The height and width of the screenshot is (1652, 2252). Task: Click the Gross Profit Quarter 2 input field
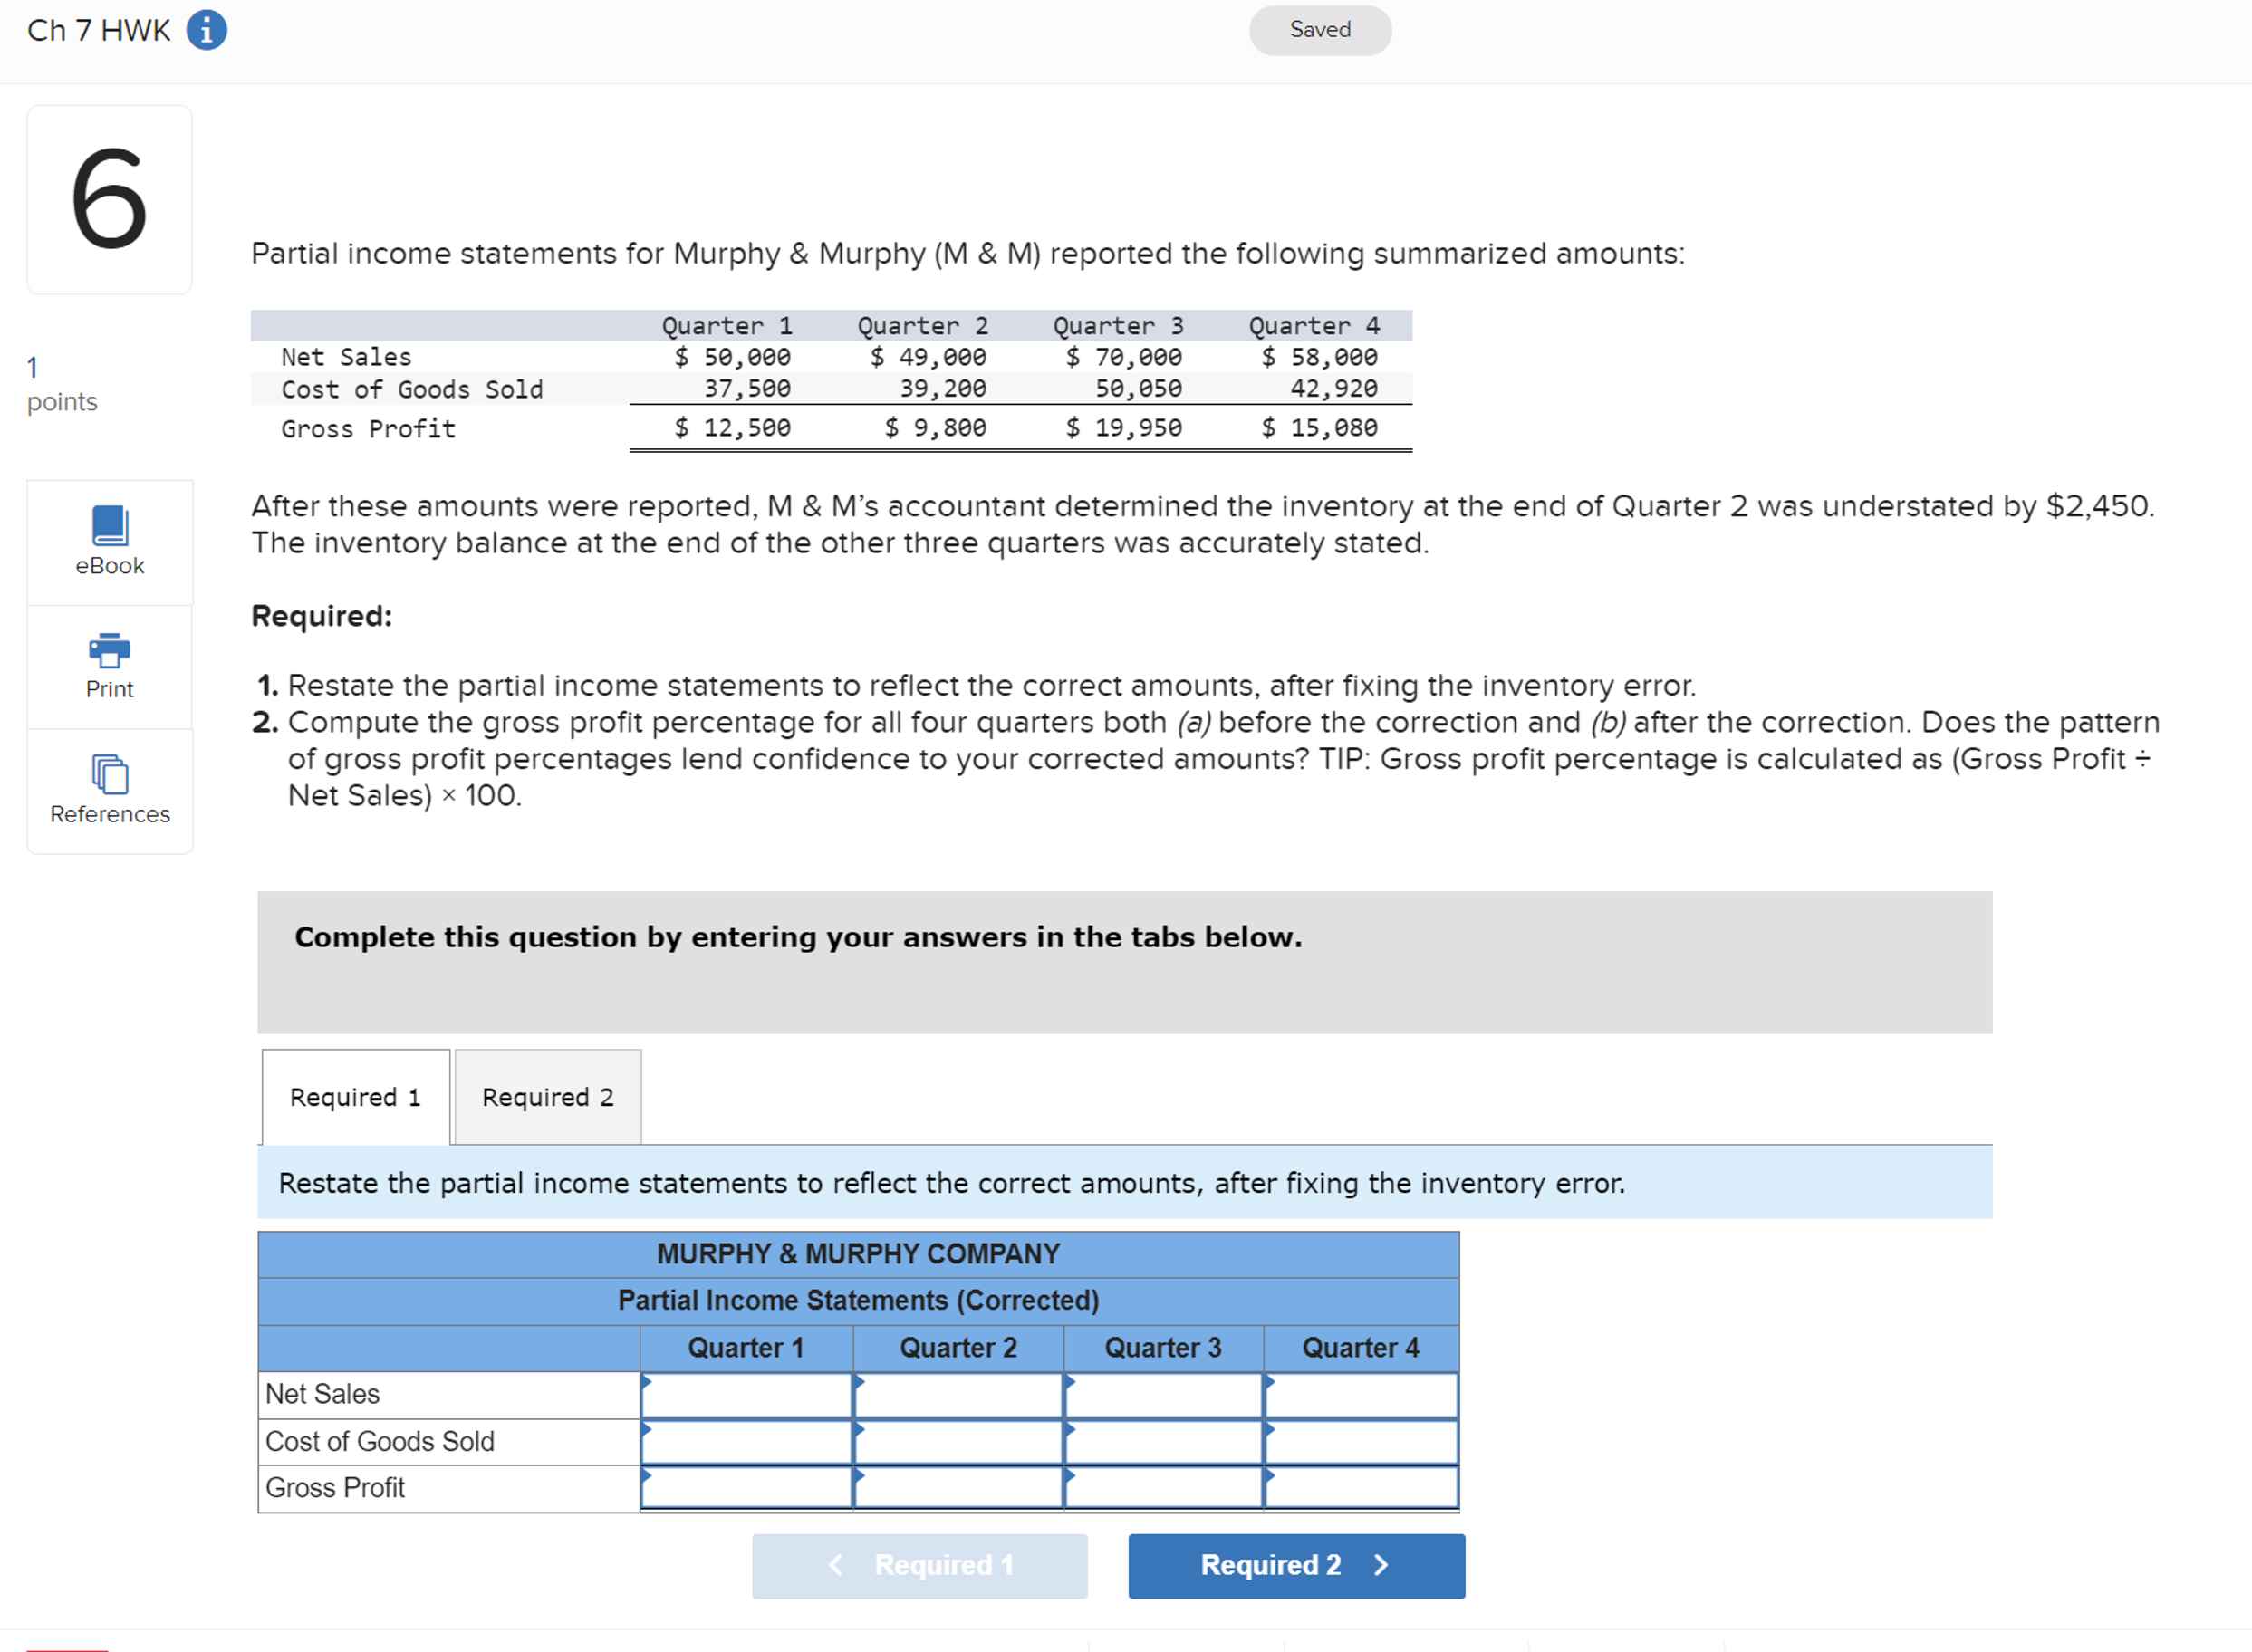pyautogui.click(x=958, y=1487)
